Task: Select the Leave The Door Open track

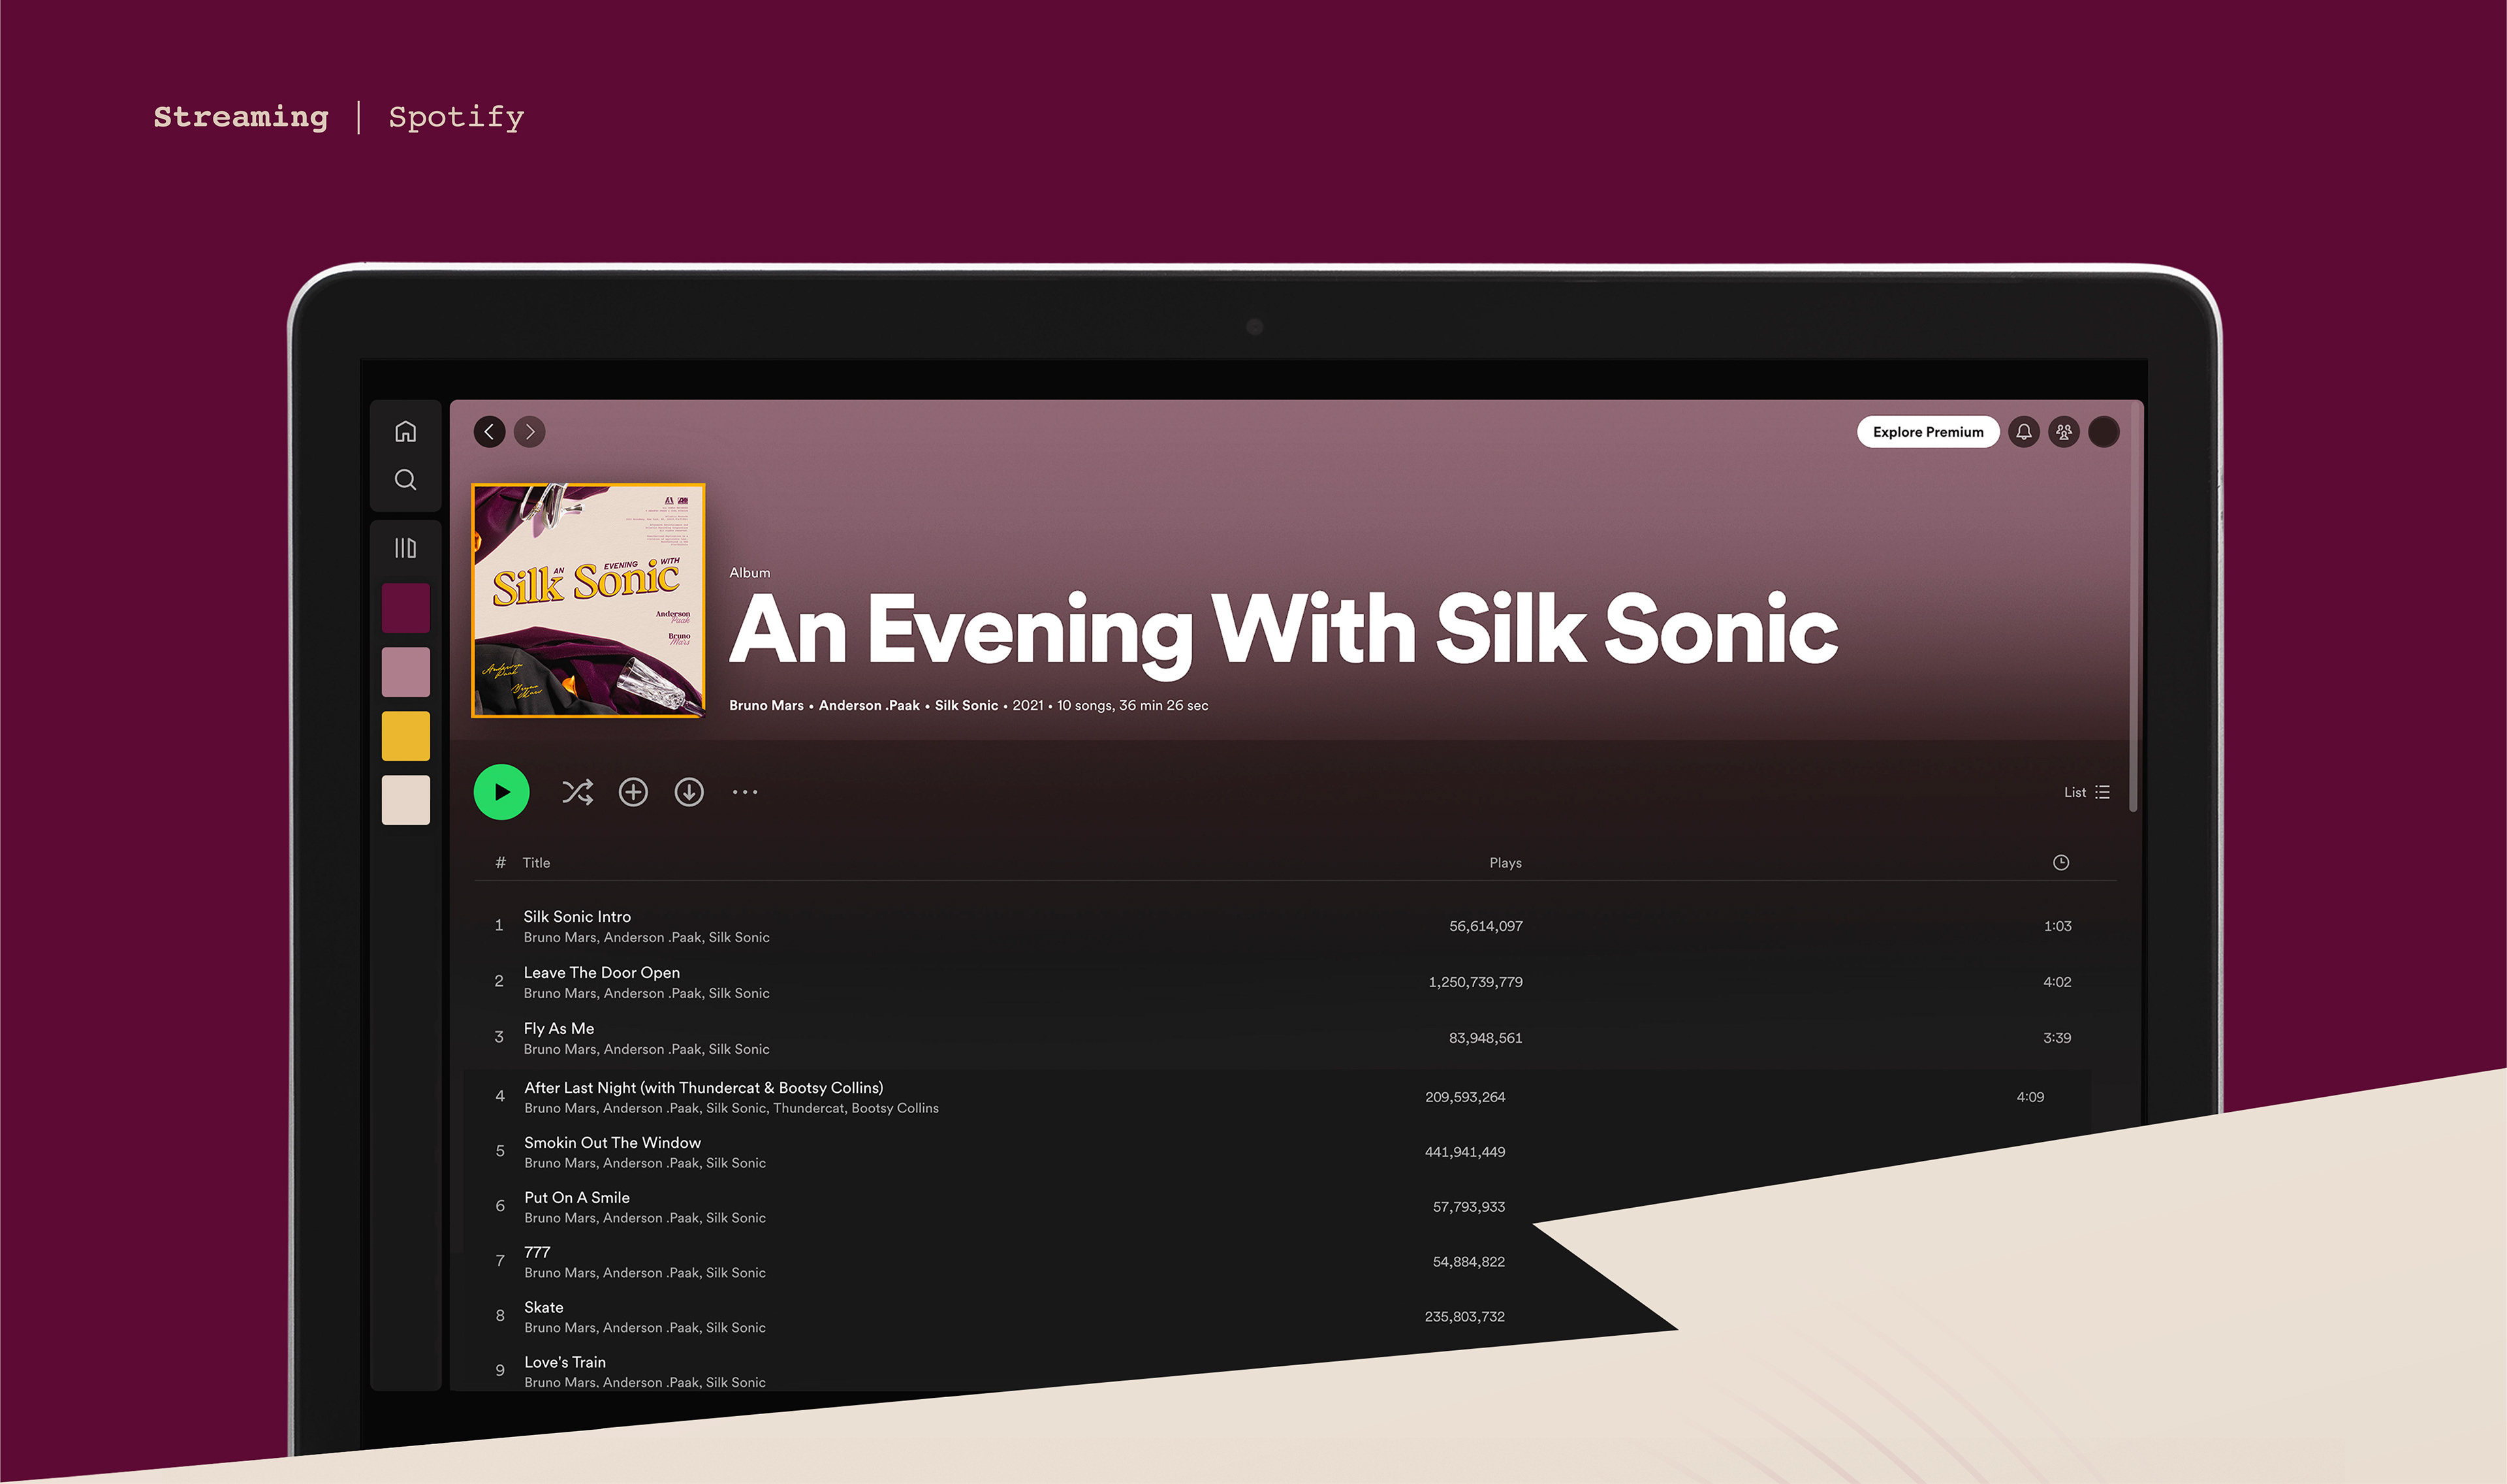Action: (601, 972)
